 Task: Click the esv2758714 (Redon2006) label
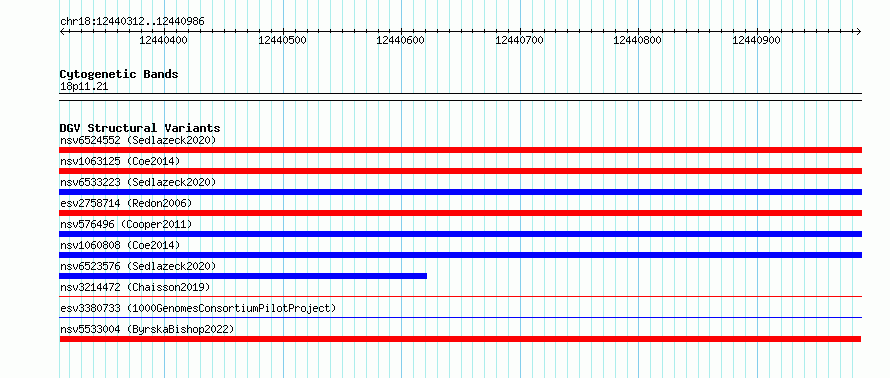(126, 203)
